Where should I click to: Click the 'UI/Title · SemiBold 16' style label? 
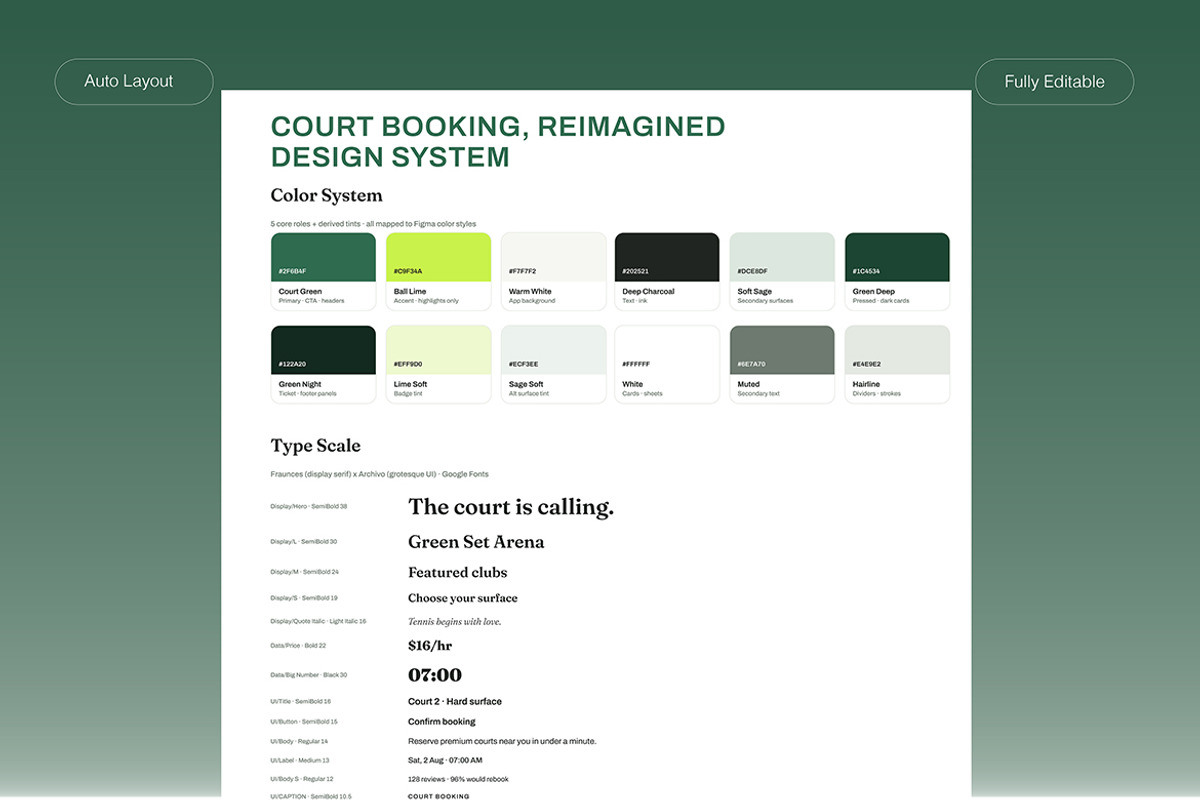tap(300, 701)
